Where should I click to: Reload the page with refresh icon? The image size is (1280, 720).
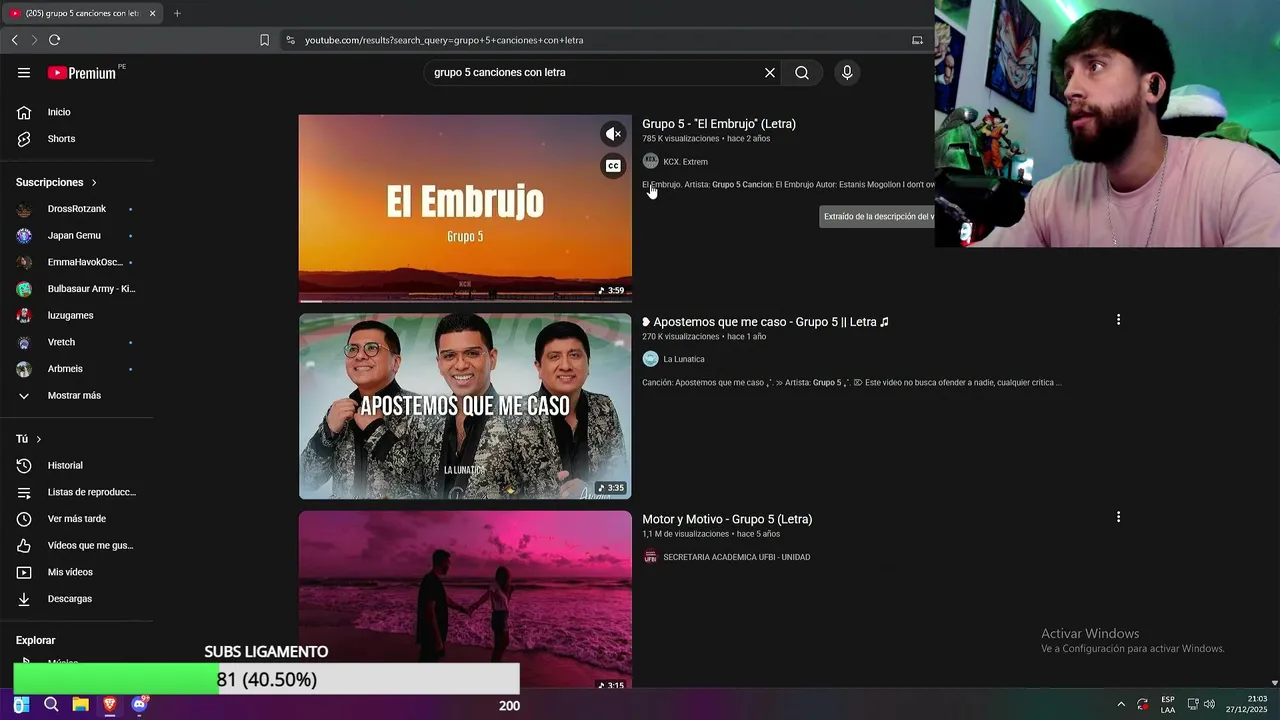(54, 40)
